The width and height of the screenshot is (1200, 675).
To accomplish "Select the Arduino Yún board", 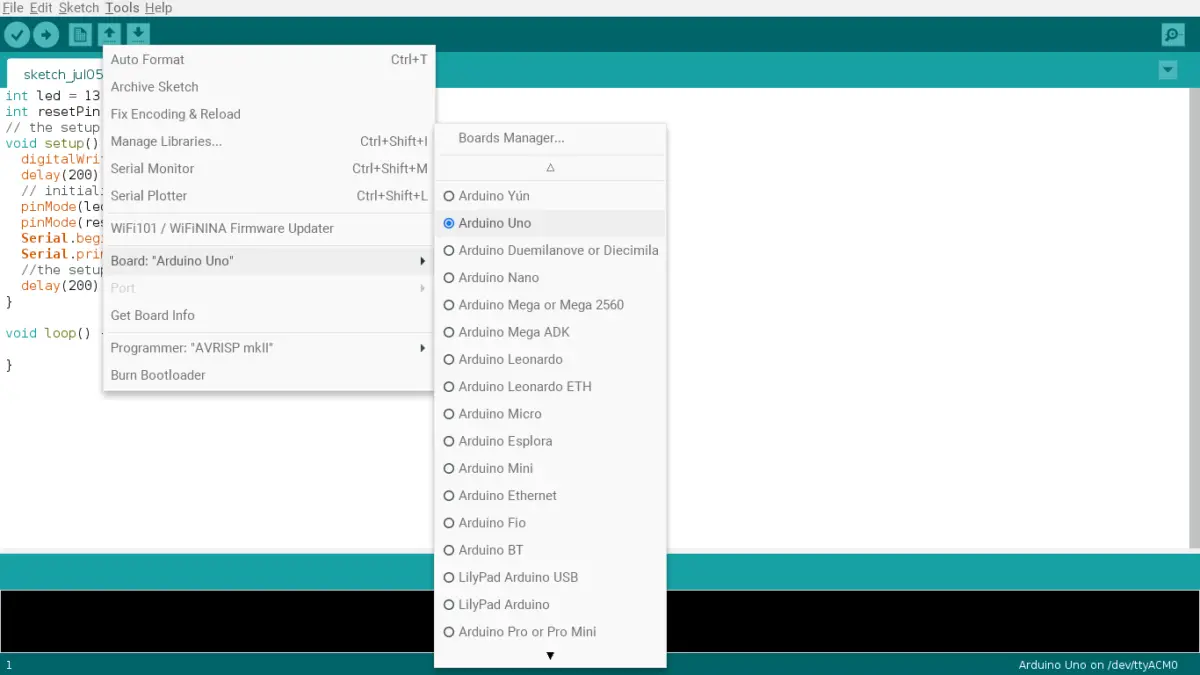I will tap(550, 196).
